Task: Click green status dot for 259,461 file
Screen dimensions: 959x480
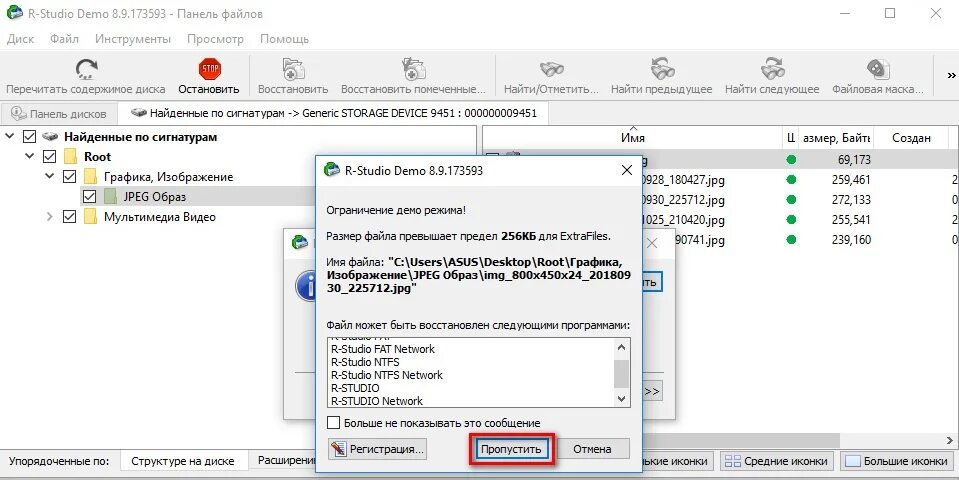Action: [791, 180]
